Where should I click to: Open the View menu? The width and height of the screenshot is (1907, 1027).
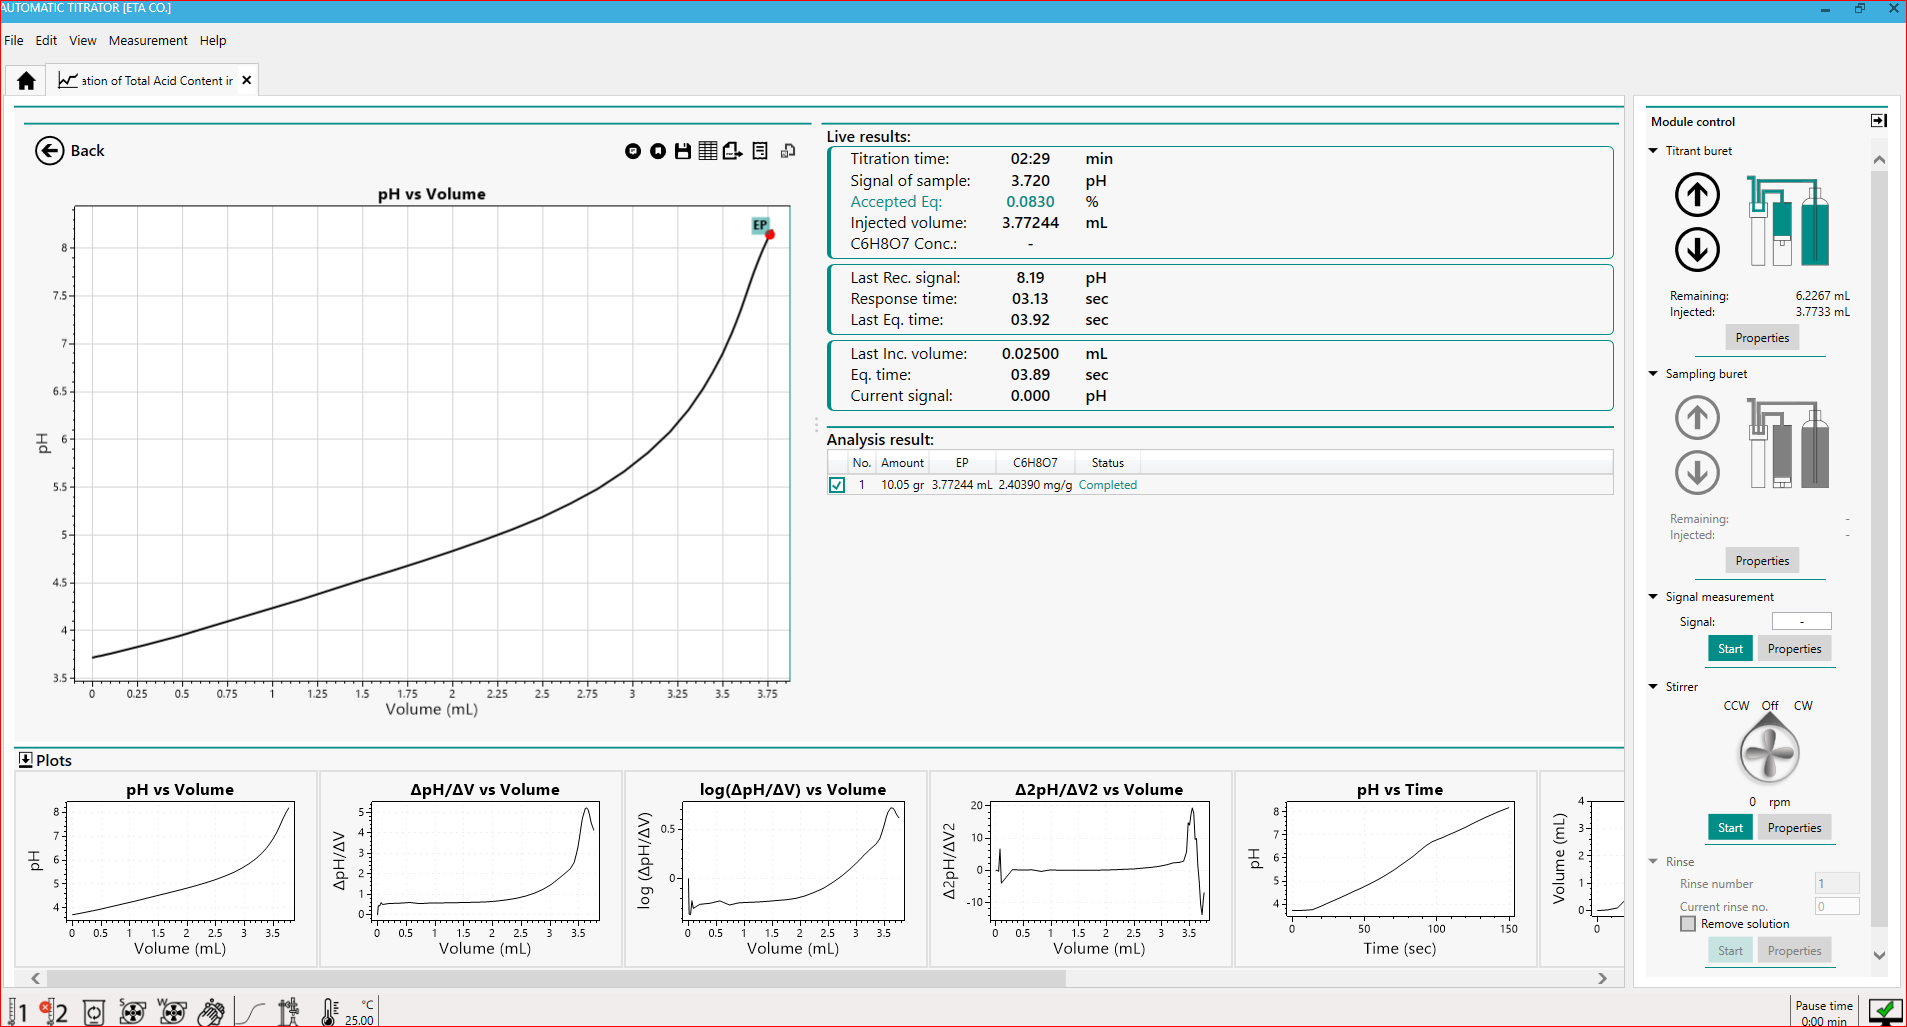[x=82, y=41]
